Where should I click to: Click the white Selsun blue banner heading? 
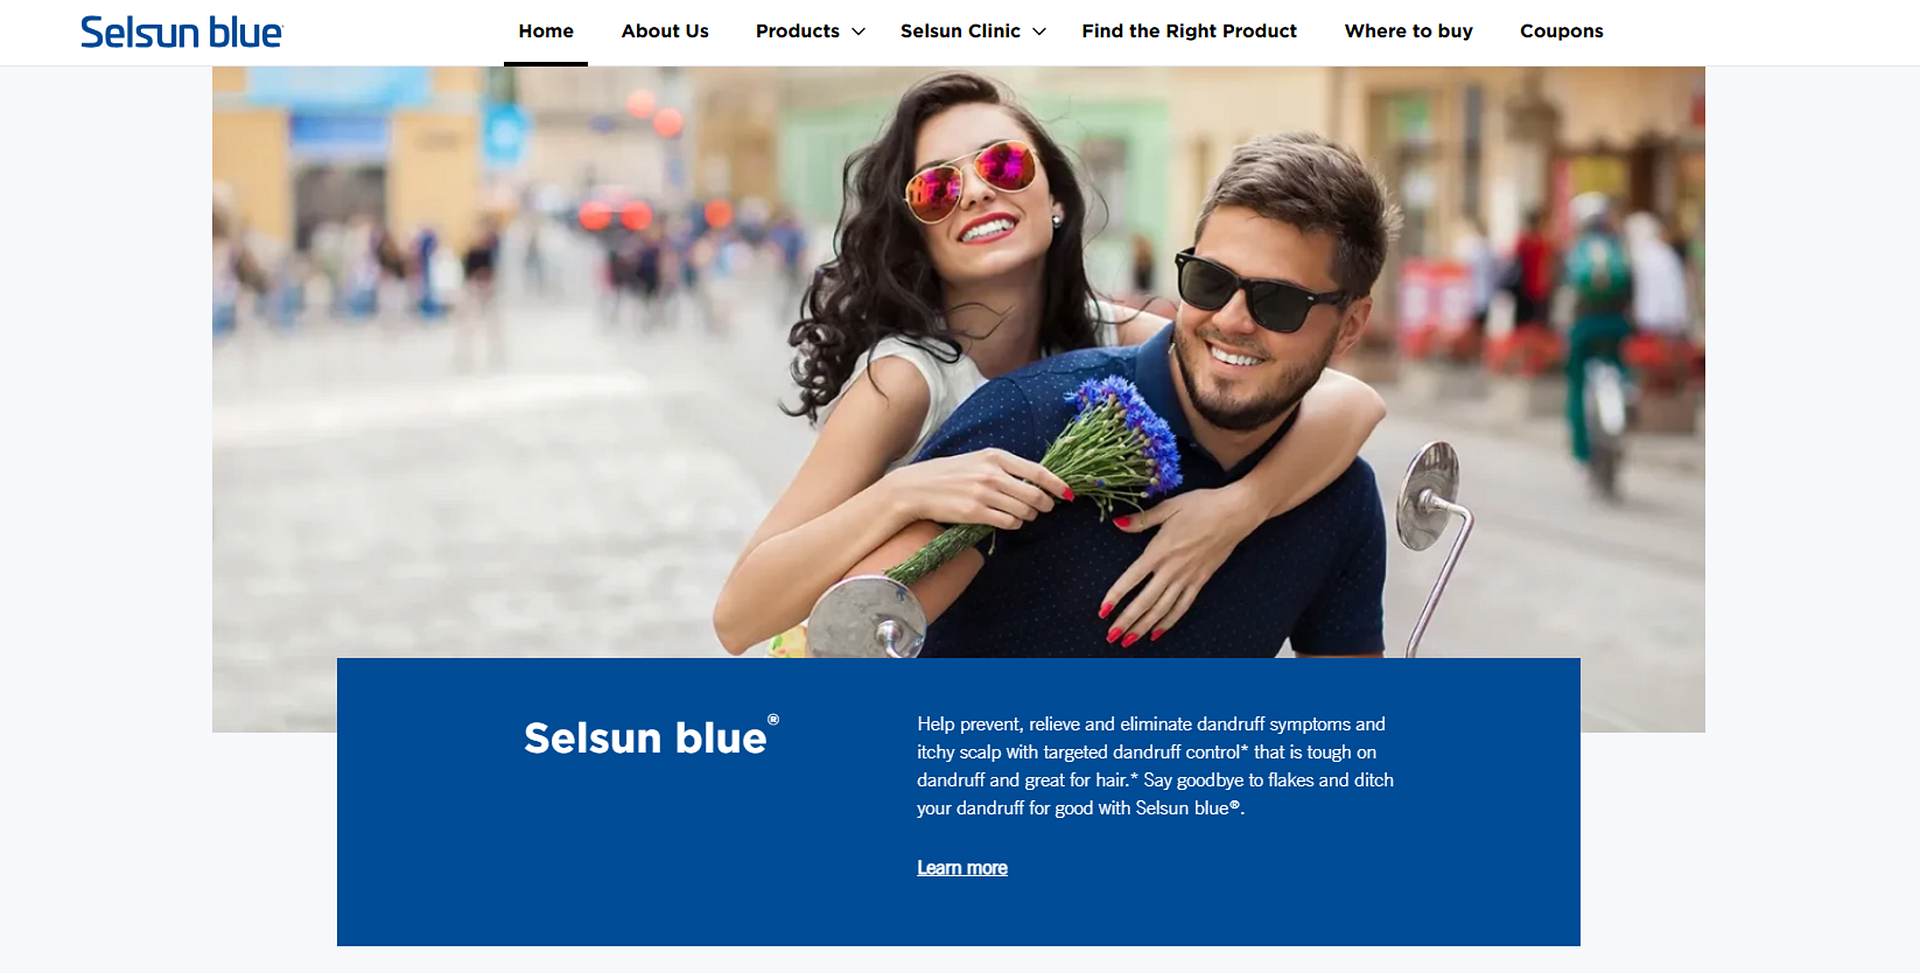point(645,738)
